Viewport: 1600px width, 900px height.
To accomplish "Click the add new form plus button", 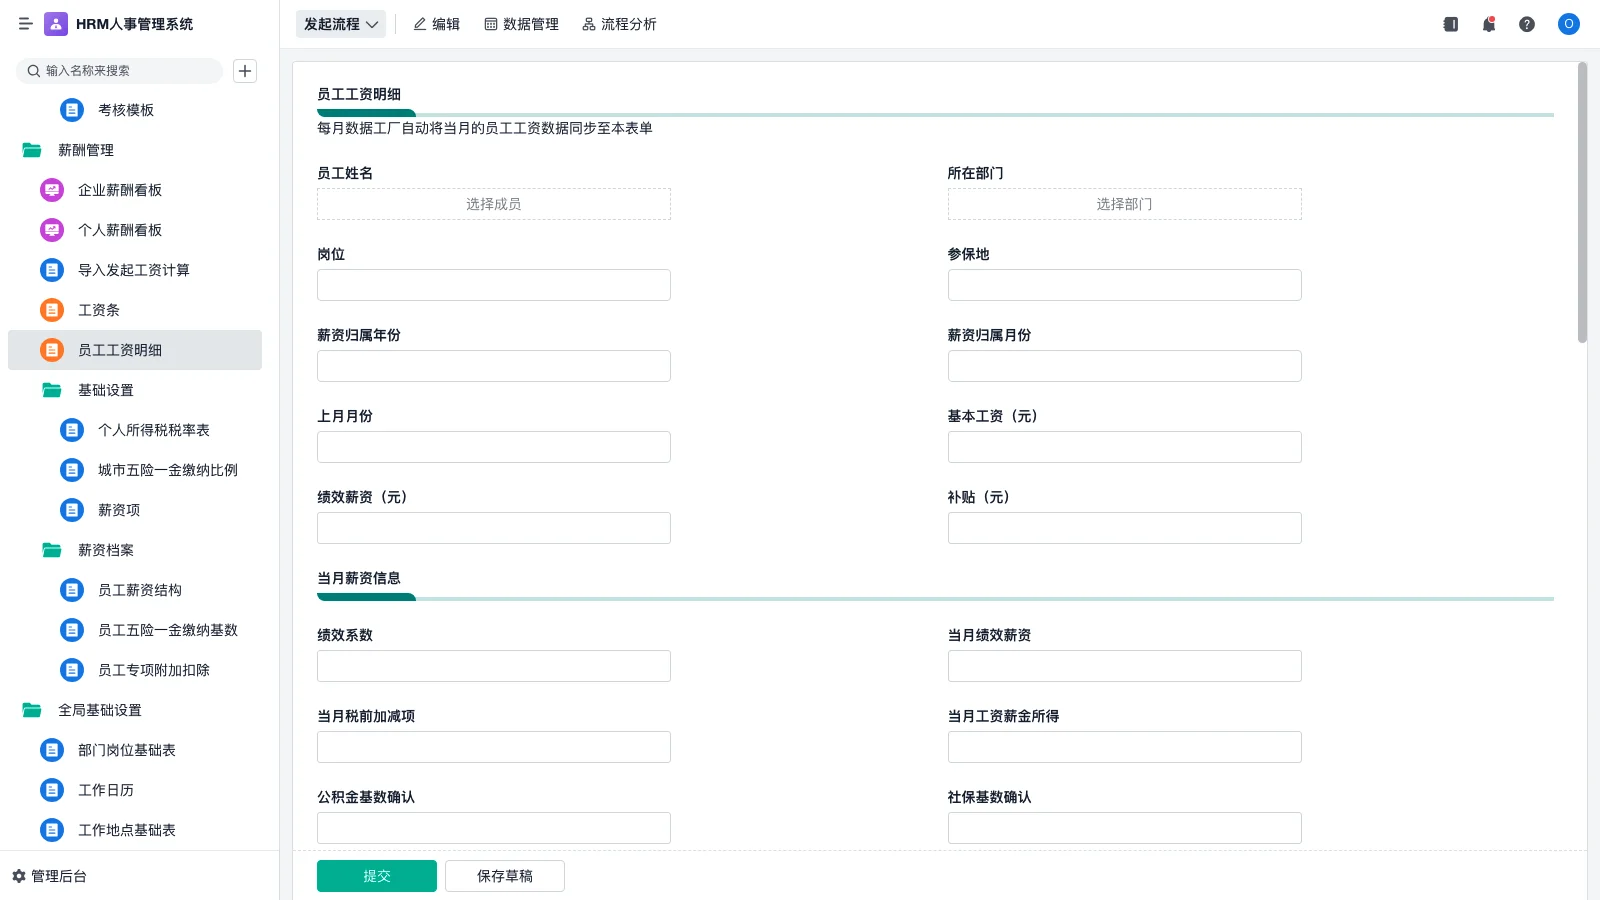I will (245, 71).
